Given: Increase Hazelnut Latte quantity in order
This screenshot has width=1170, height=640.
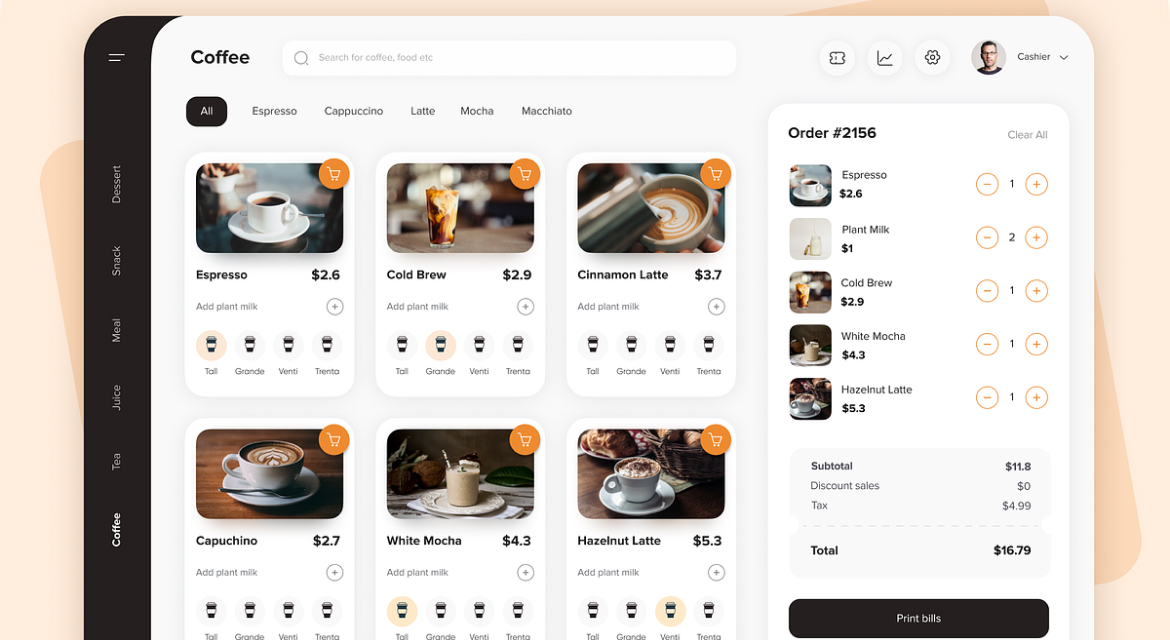Looking at the screenshot, I should 1036,398.
